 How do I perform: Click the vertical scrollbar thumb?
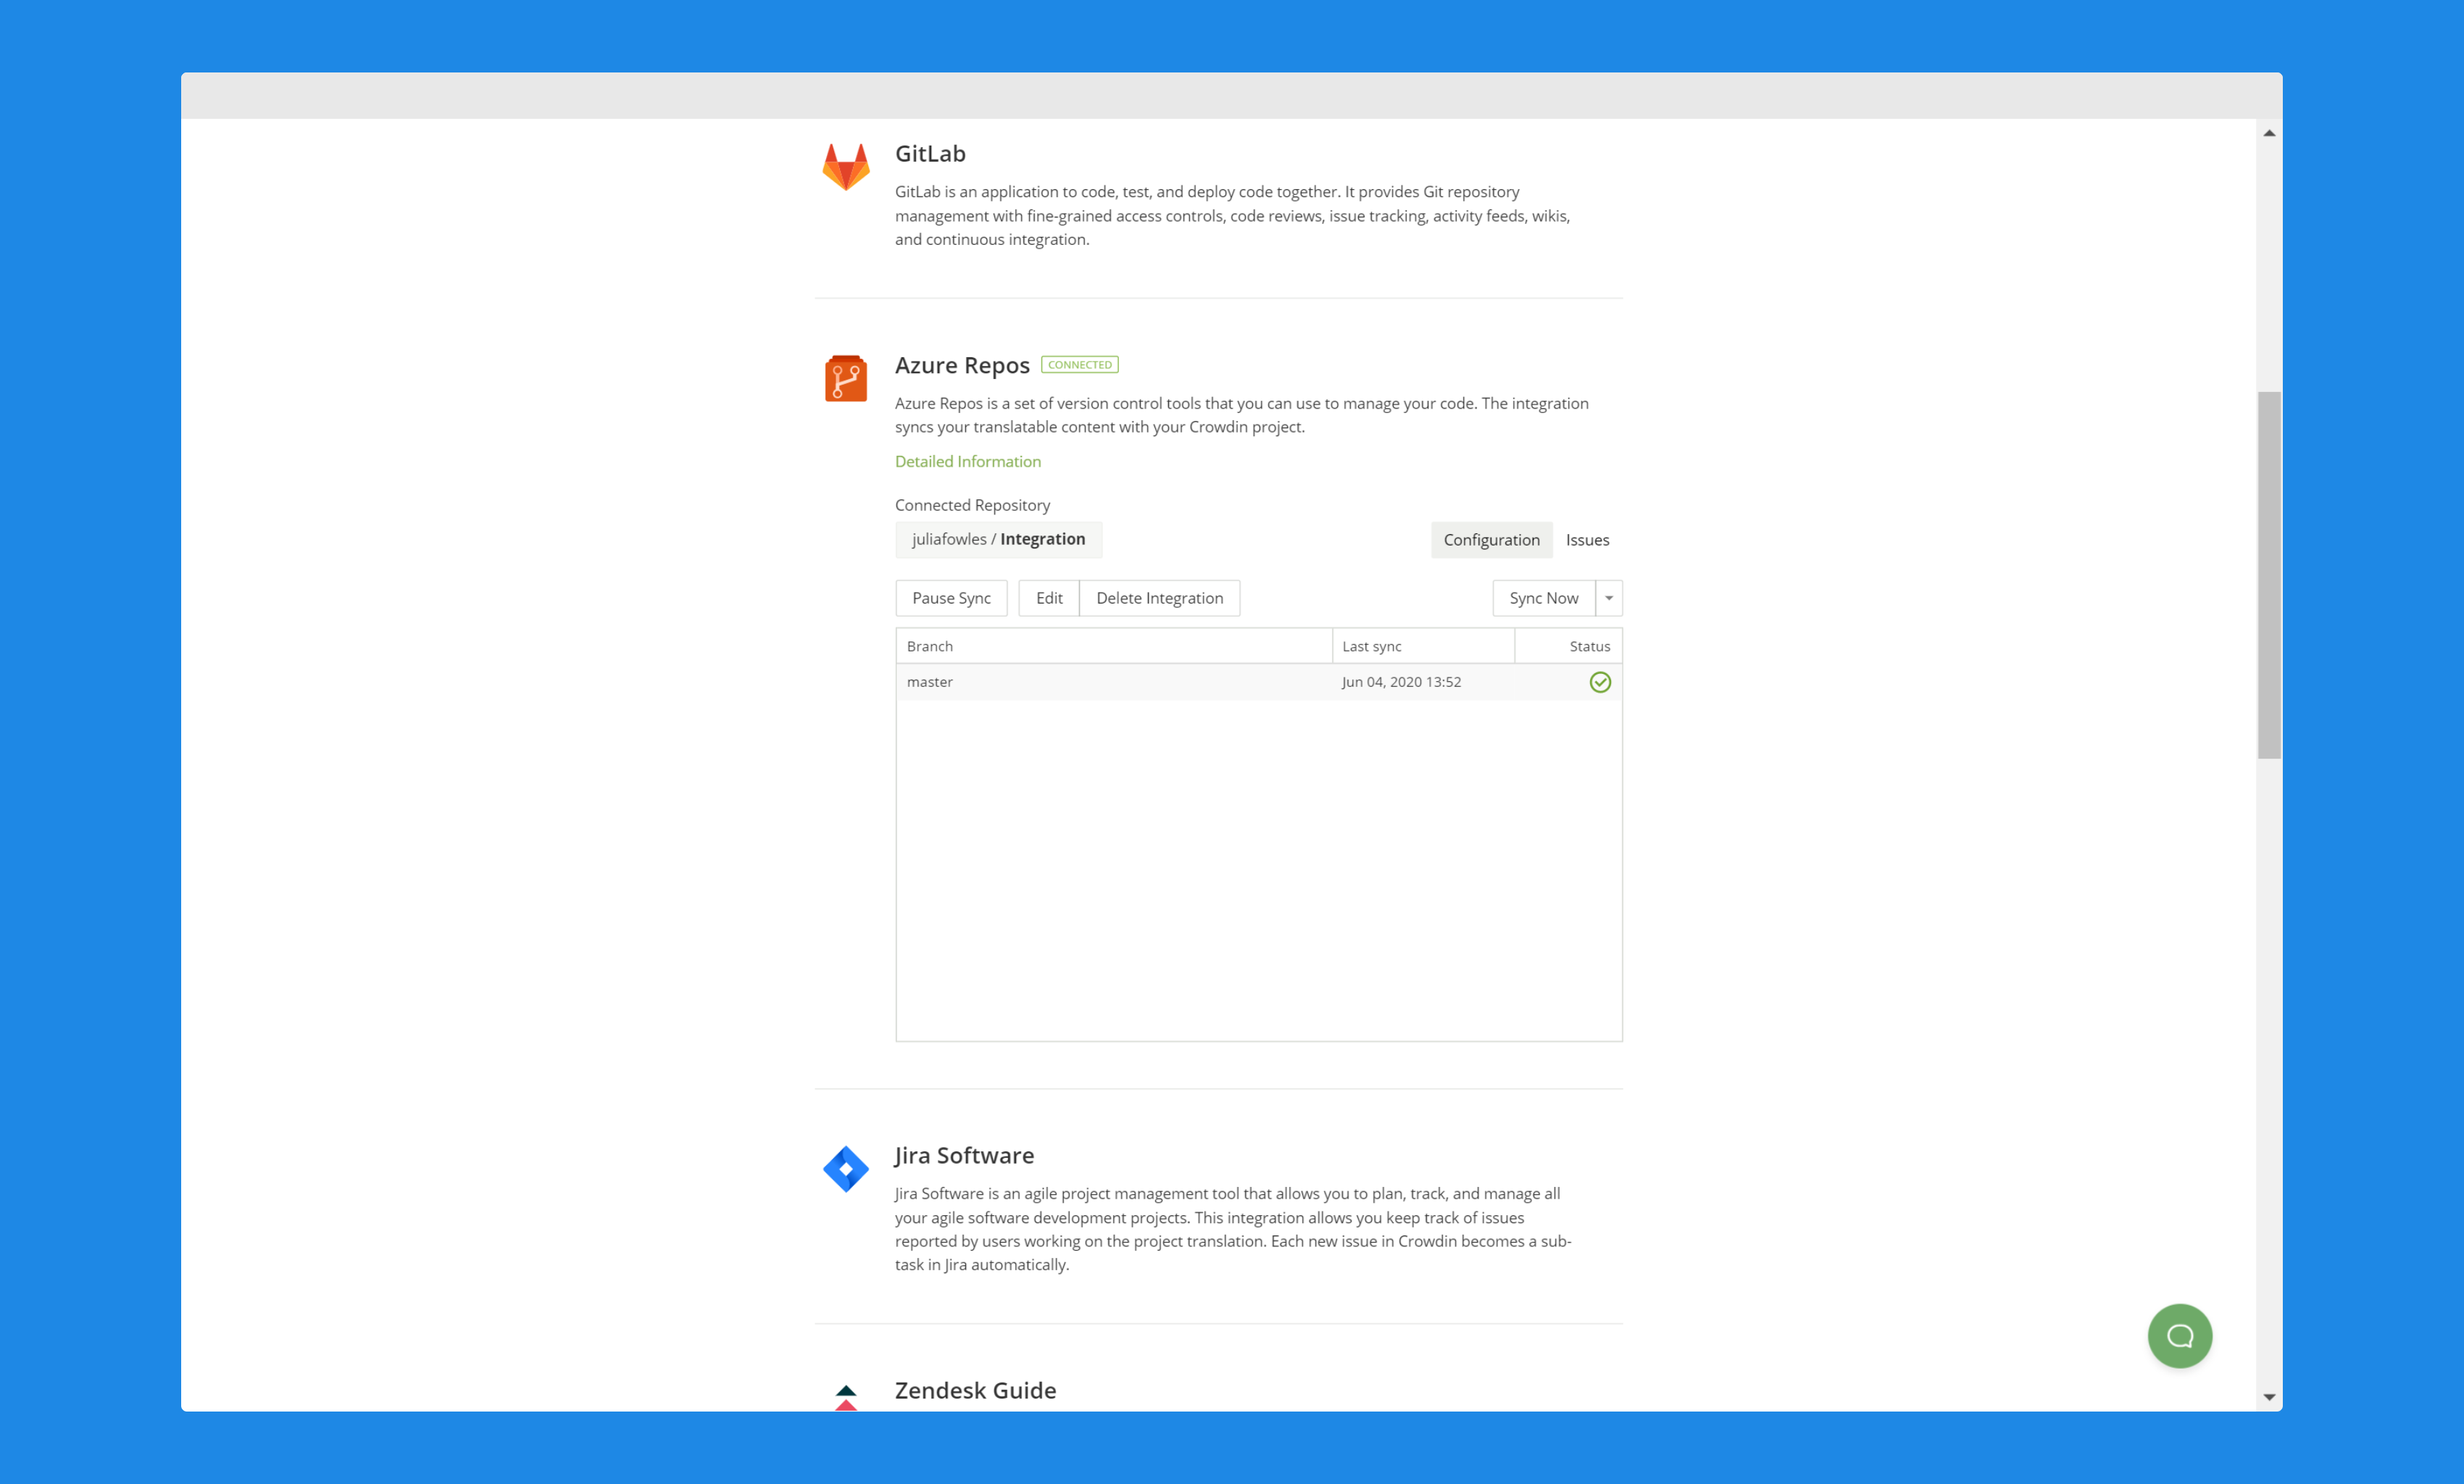[x=2269, y=575]
